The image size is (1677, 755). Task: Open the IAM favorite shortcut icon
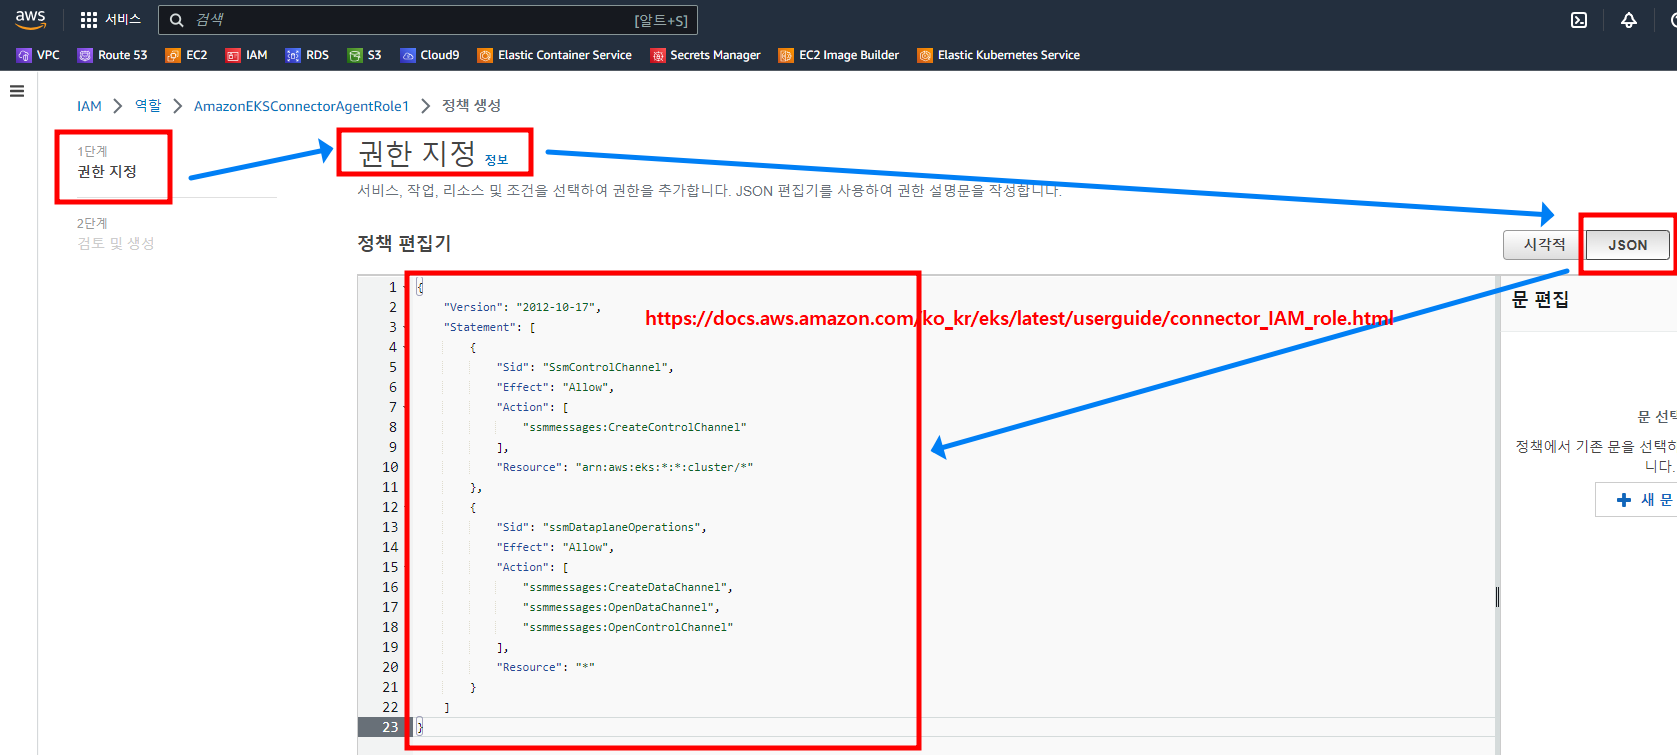point(233,55)
